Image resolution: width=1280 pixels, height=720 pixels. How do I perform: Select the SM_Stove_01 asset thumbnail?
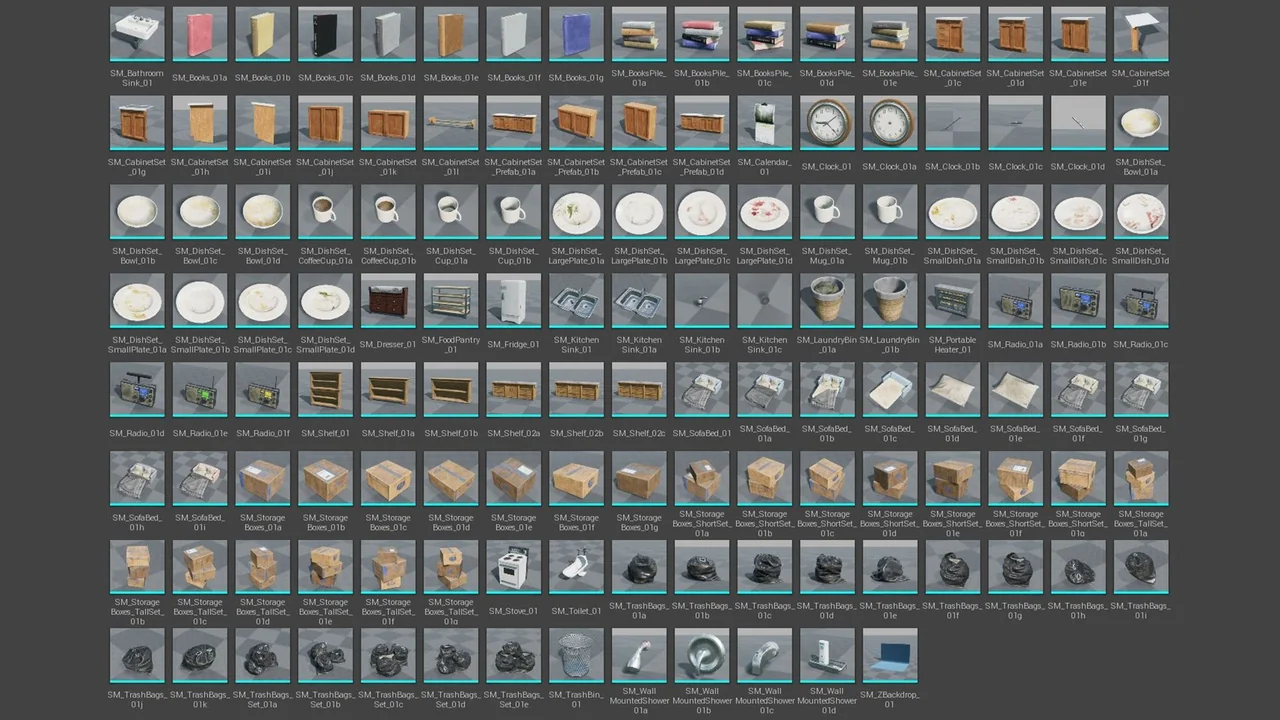point(514,568)
